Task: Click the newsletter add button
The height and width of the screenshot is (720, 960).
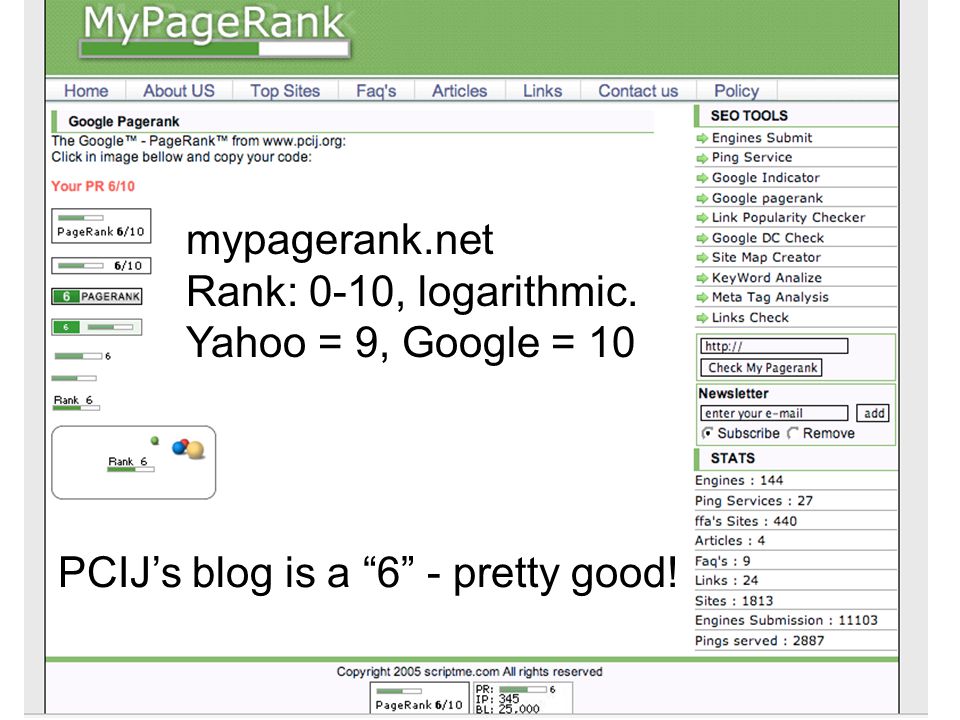Action: (873, 413)
